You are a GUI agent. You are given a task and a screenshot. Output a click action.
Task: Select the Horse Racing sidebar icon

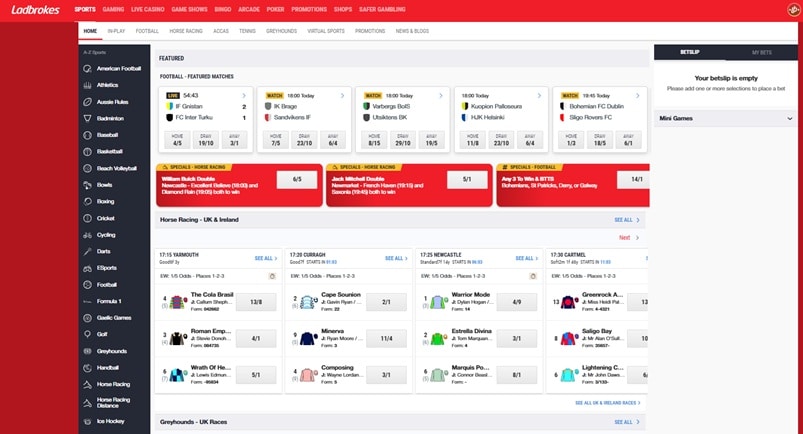[x=88, y=384]
